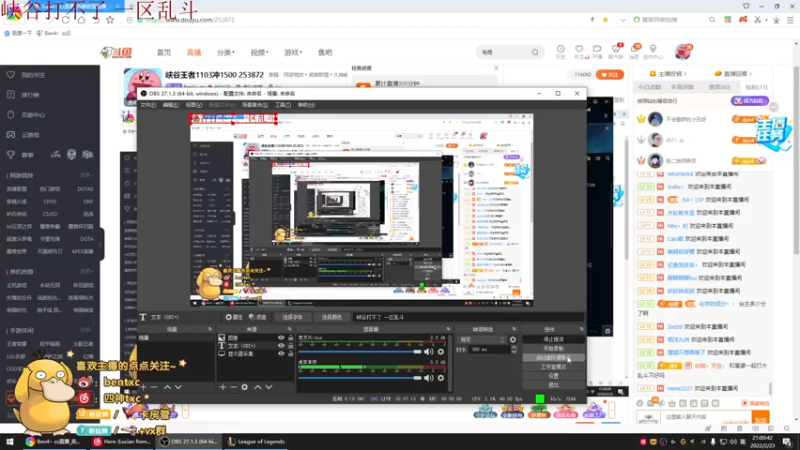This screenshot has height=450, width=800.
Task: Click search magnifier in Douyu search box
Action: 535,52
